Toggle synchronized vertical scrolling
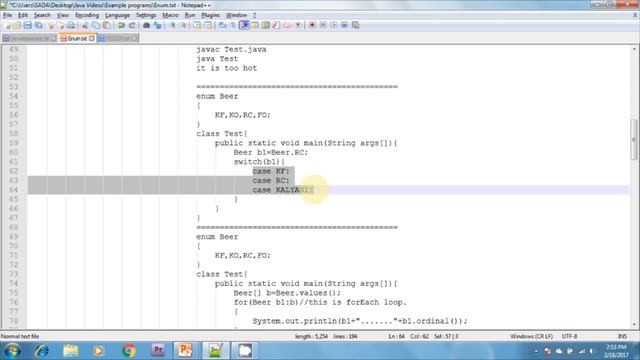The width and height of the screenshot is (640, 360). [x=197, y=25]
